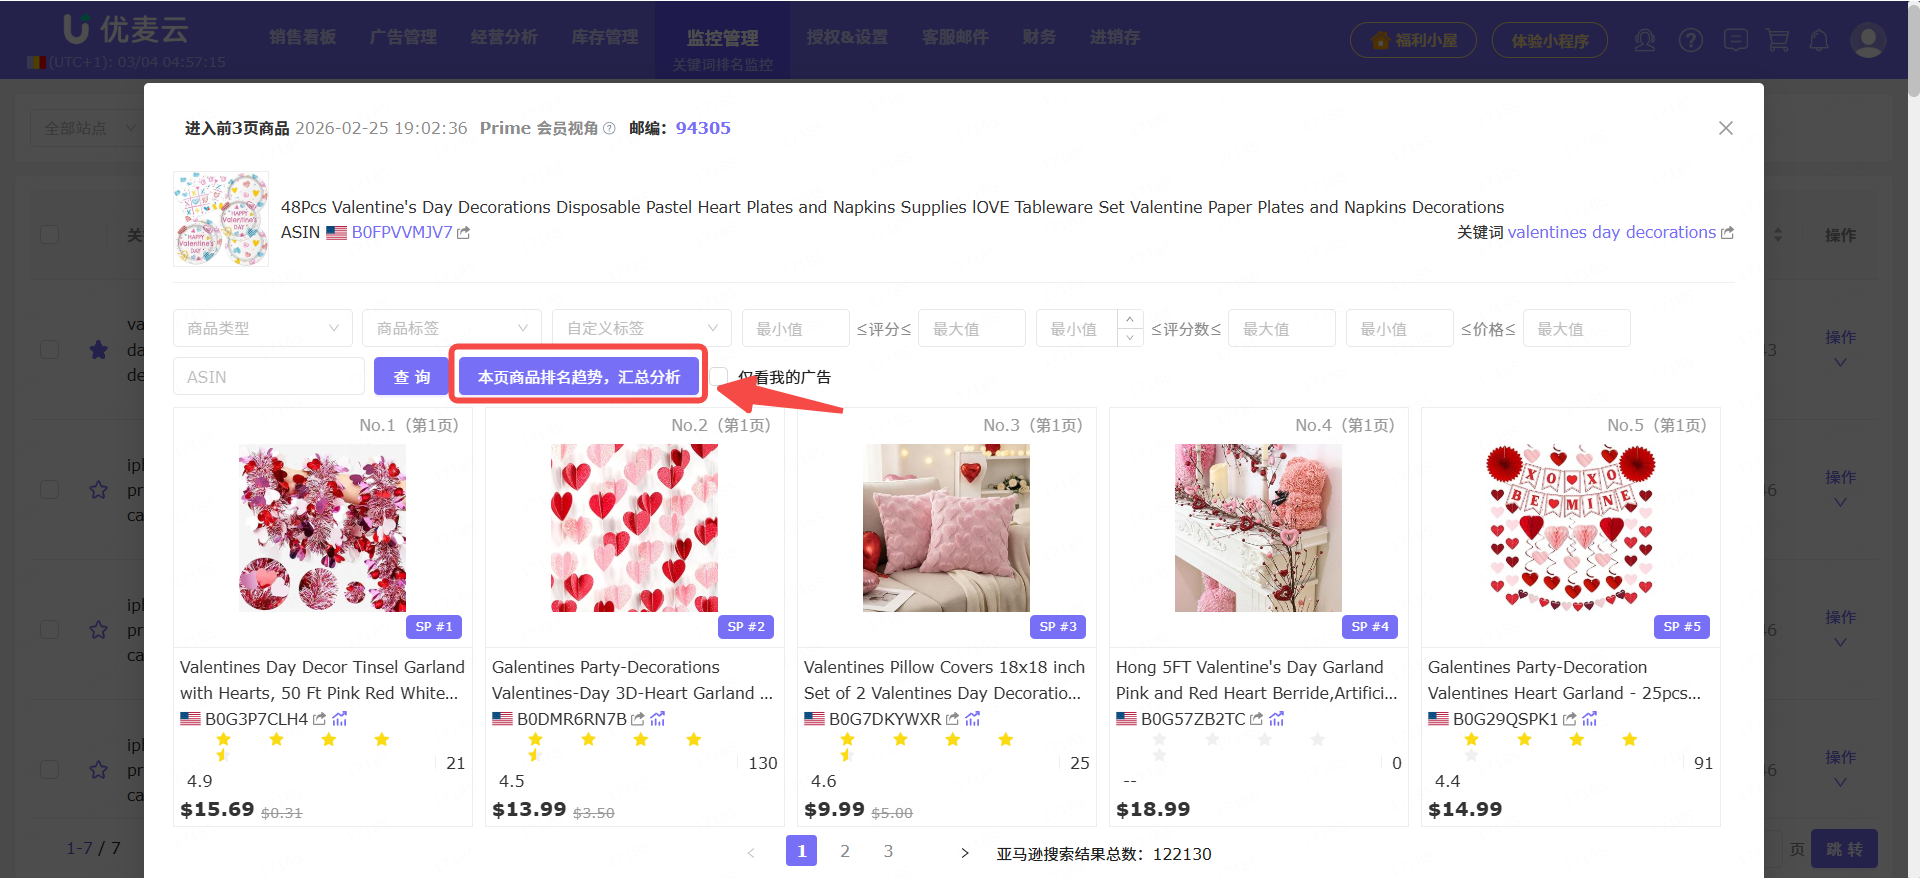This screenshot has height=878, width=1920.
Task: Go to page 3 of results
Action: (x=888, y=851)
